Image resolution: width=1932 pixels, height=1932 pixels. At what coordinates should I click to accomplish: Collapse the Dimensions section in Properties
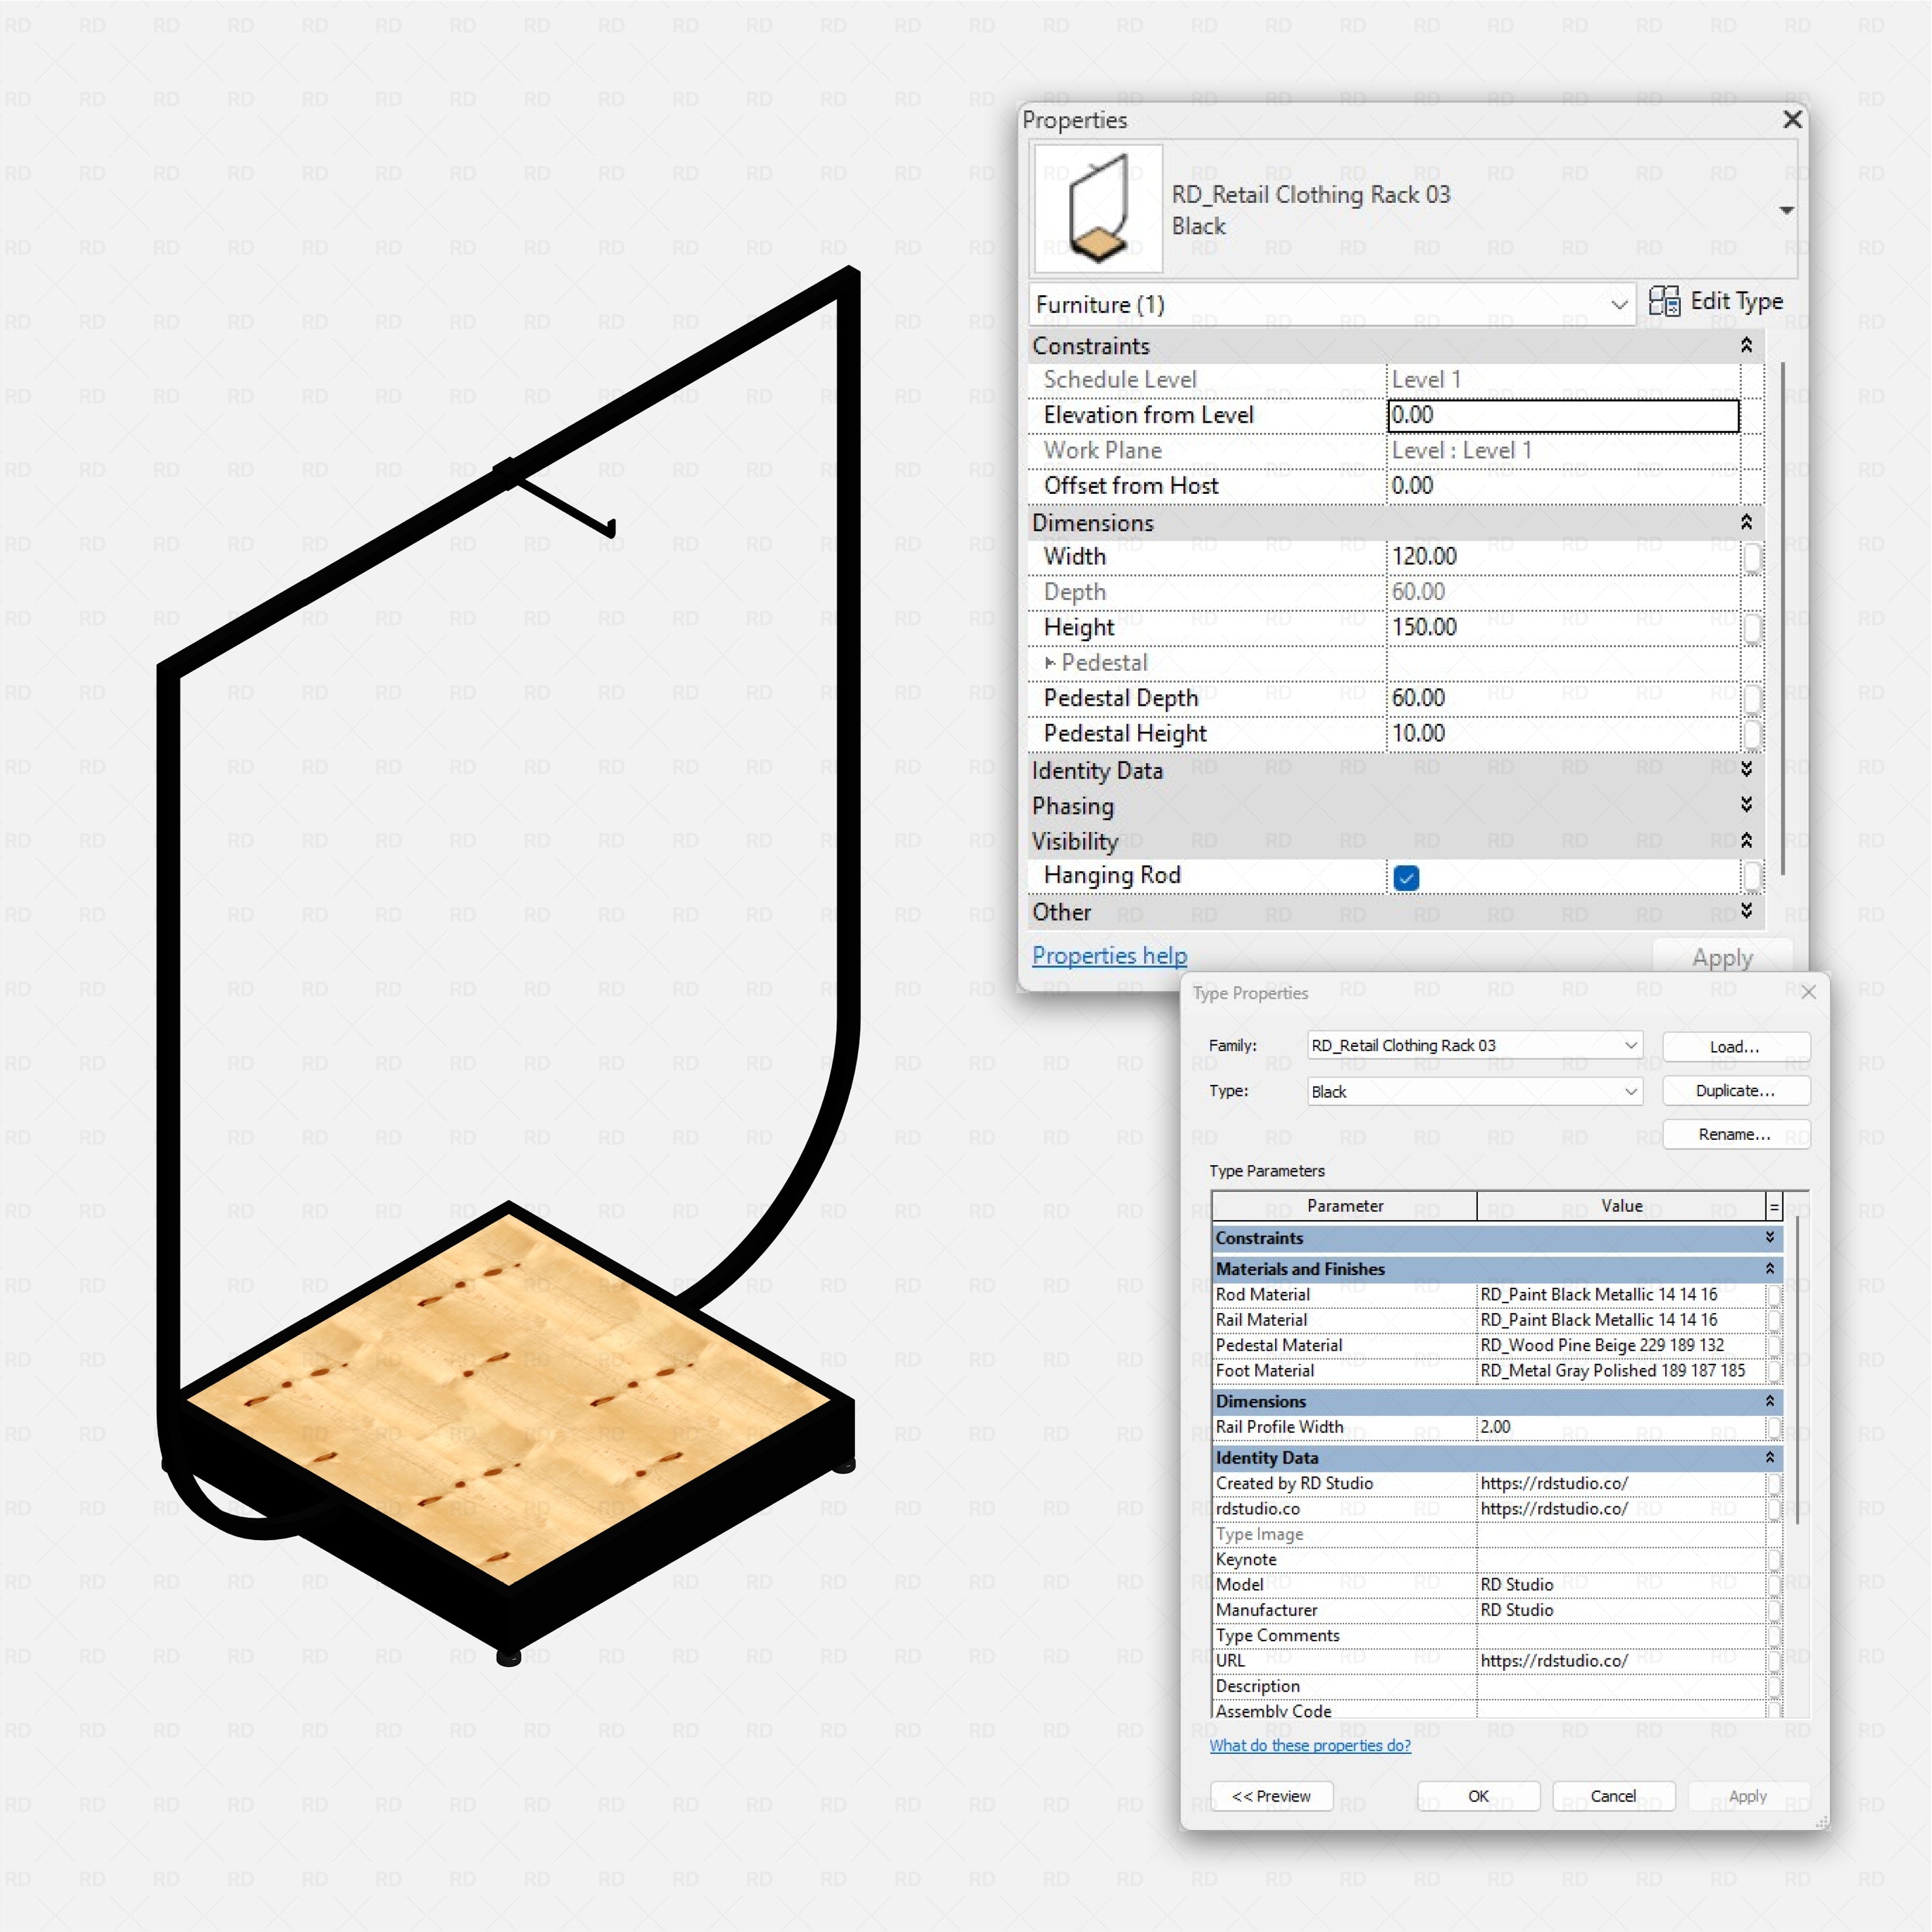(1746, 522)
